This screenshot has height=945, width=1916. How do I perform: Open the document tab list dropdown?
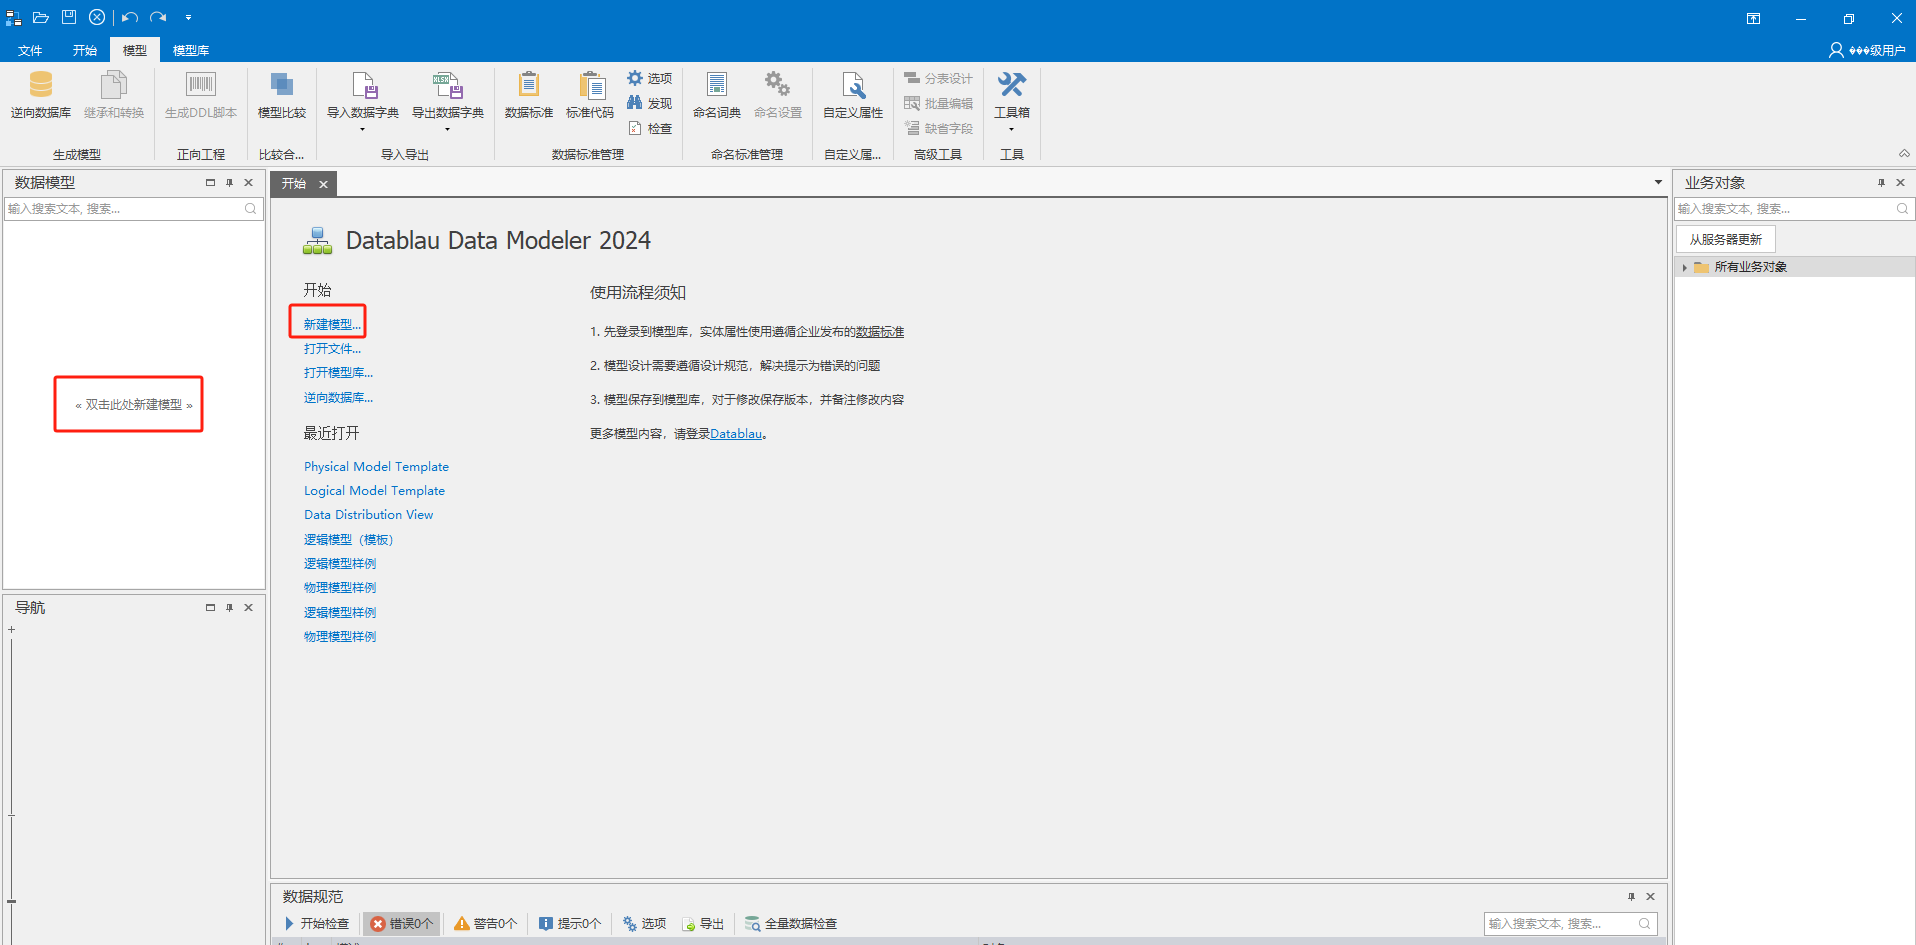[x=1658, y=182]
